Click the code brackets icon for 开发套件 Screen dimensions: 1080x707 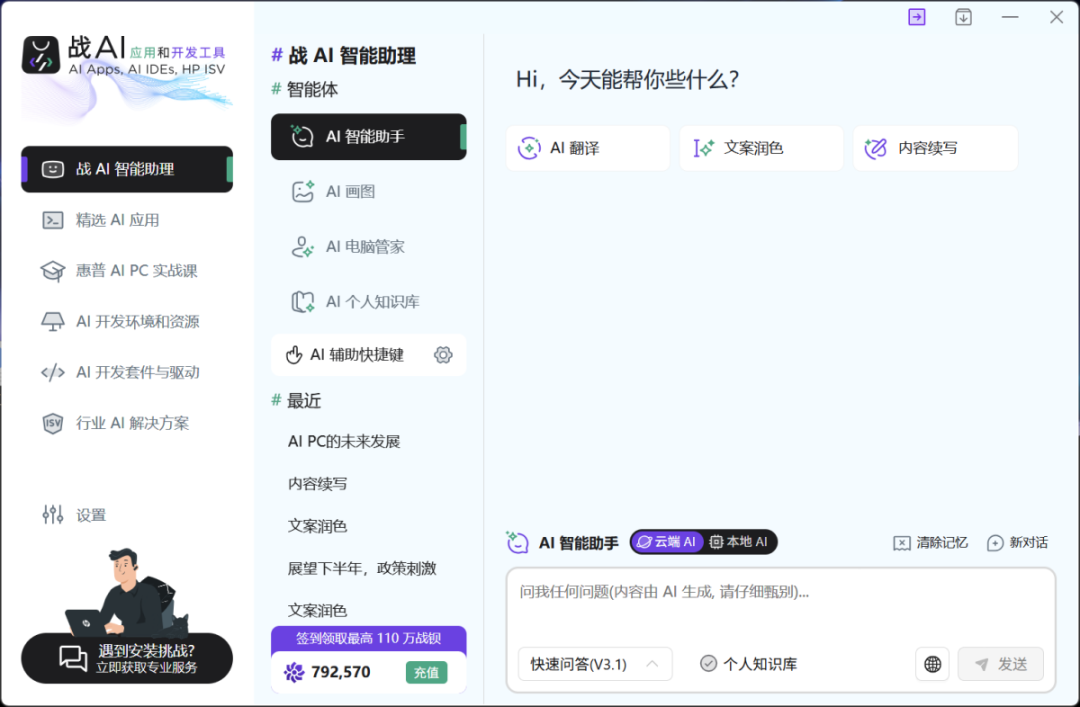[x=53, y=373]
